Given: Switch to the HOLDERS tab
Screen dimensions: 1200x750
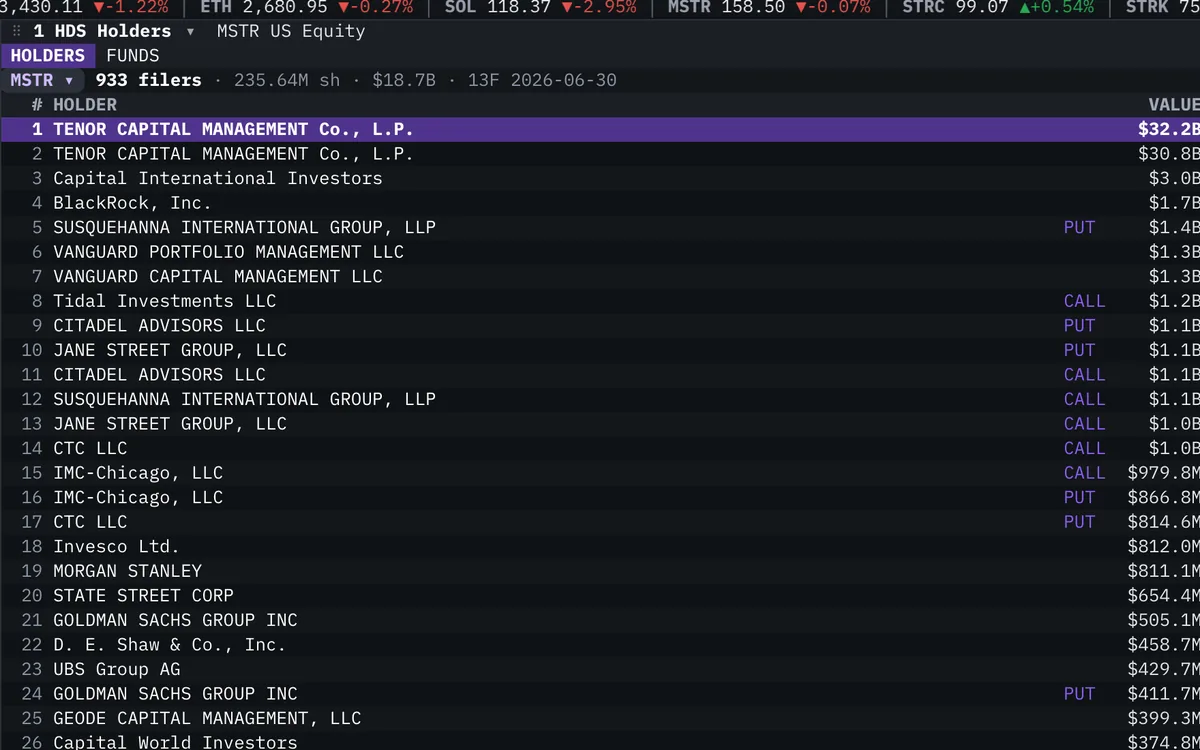Looking at the screenshot, I should click(x=48, y=56).
